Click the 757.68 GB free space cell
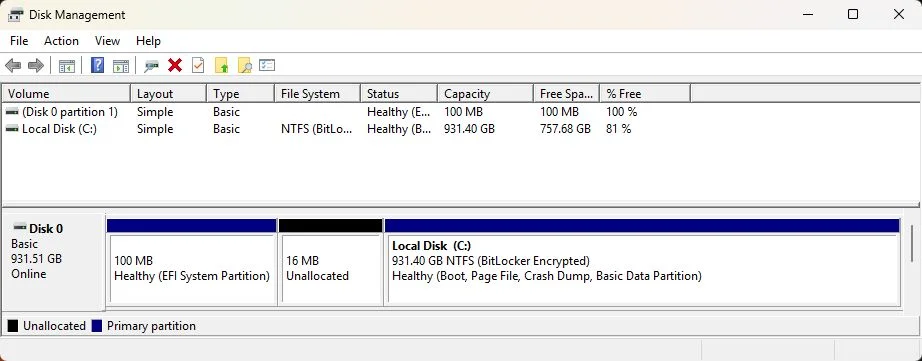This screenshot has height=361, width=922. tap(565, 129)
